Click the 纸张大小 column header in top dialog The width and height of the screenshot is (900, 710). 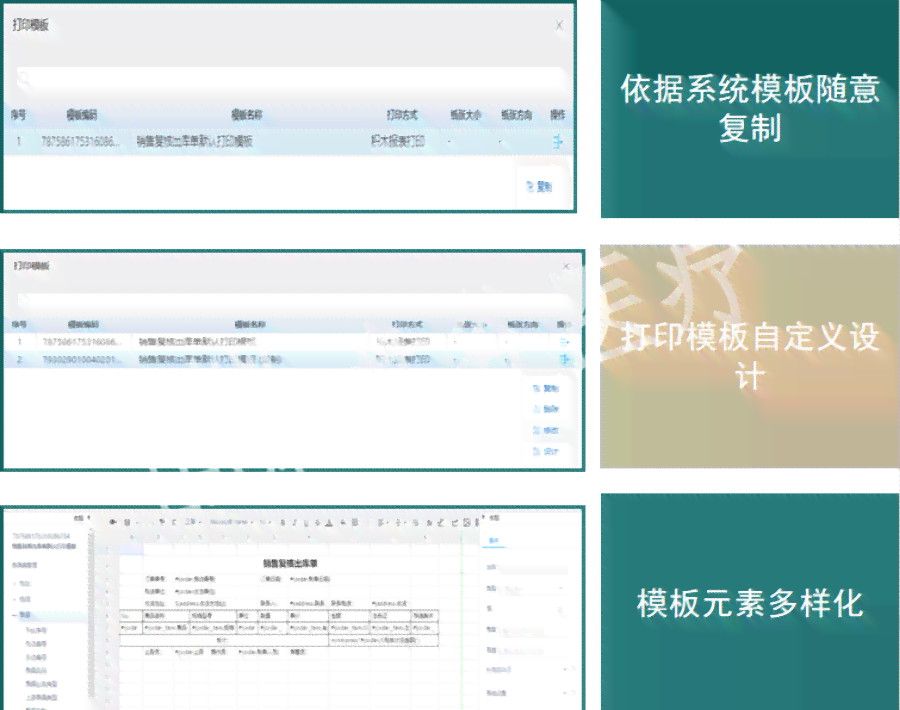(465, 115)
